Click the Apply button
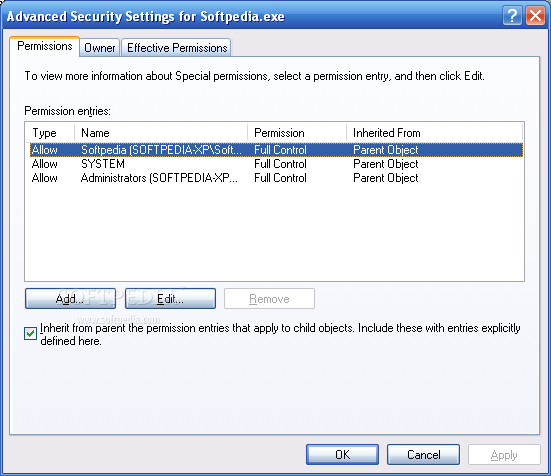551x476 pixels. tap(504, 455)
